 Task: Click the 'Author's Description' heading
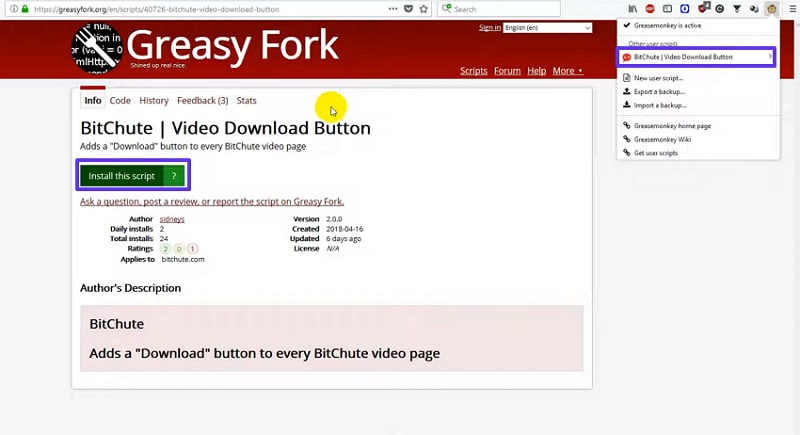coord(131,288)
